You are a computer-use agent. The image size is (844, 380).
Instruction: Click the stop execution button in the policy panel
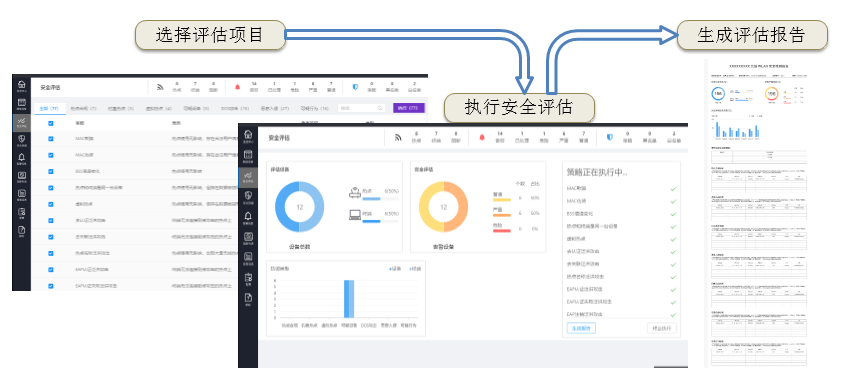coord(662,328)
